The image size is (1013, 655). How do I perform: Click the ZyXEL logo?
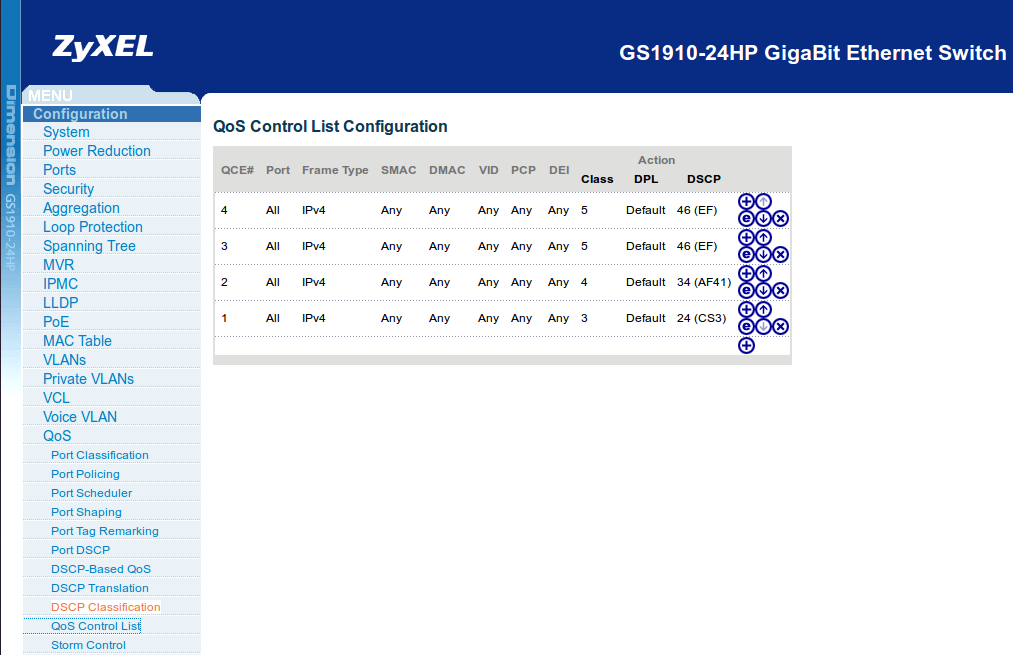103,47
